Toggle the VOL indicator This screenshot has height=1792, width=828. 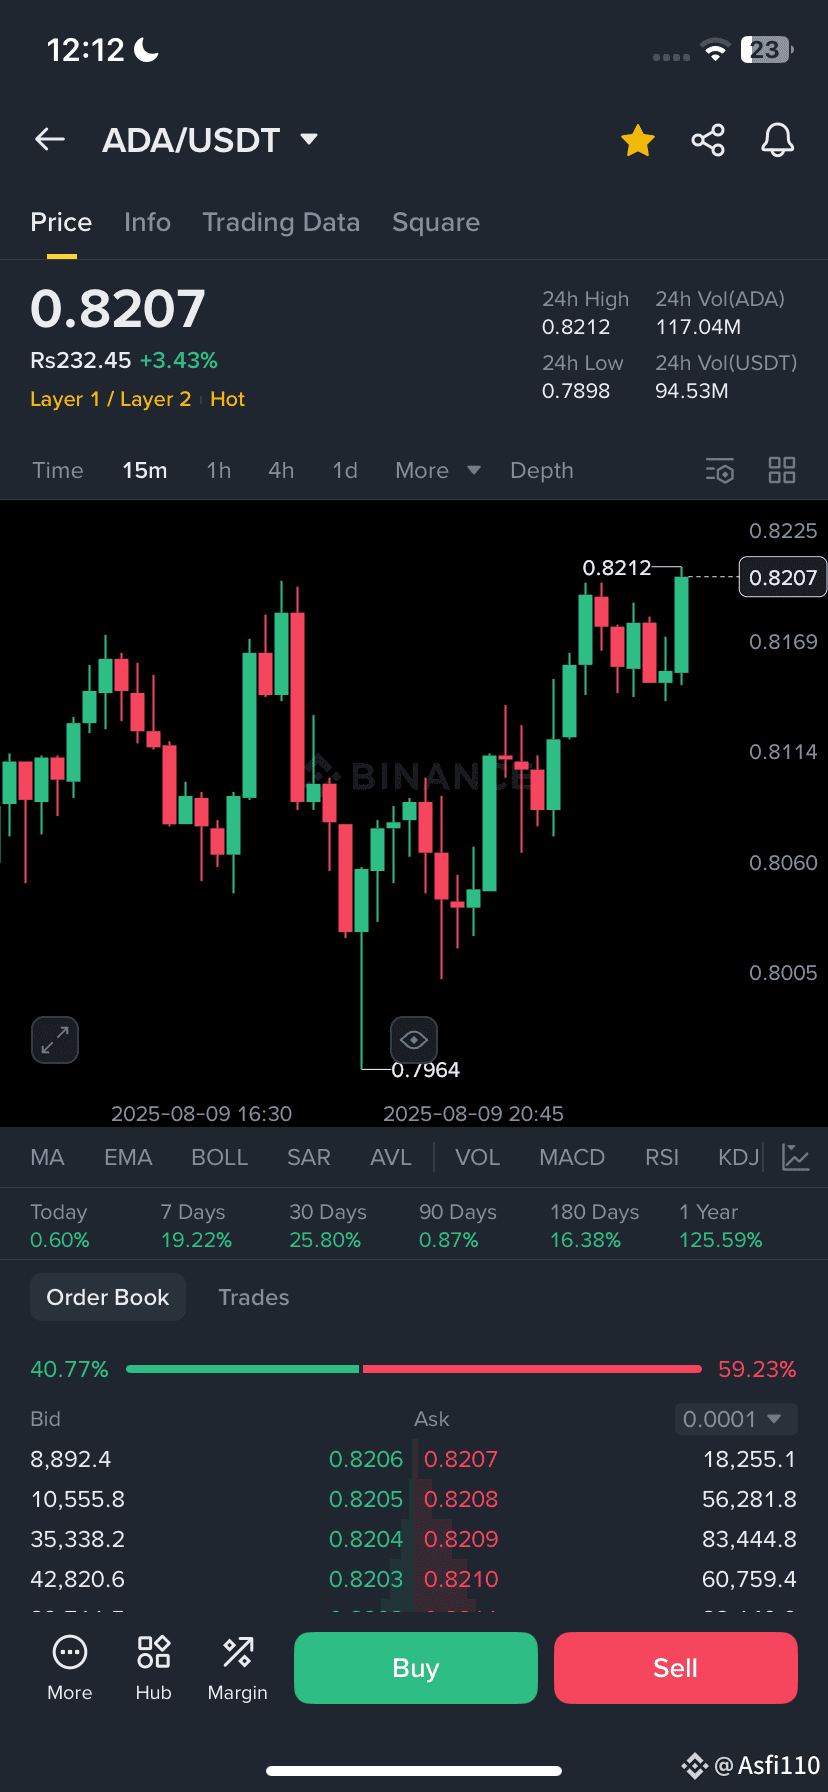click(477, 1157)
